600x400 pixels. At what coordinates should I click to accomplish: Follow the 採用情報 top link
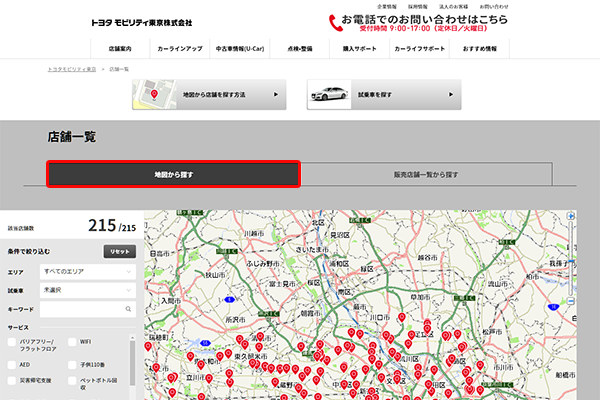pyautogui.click(x=417, y=7)
